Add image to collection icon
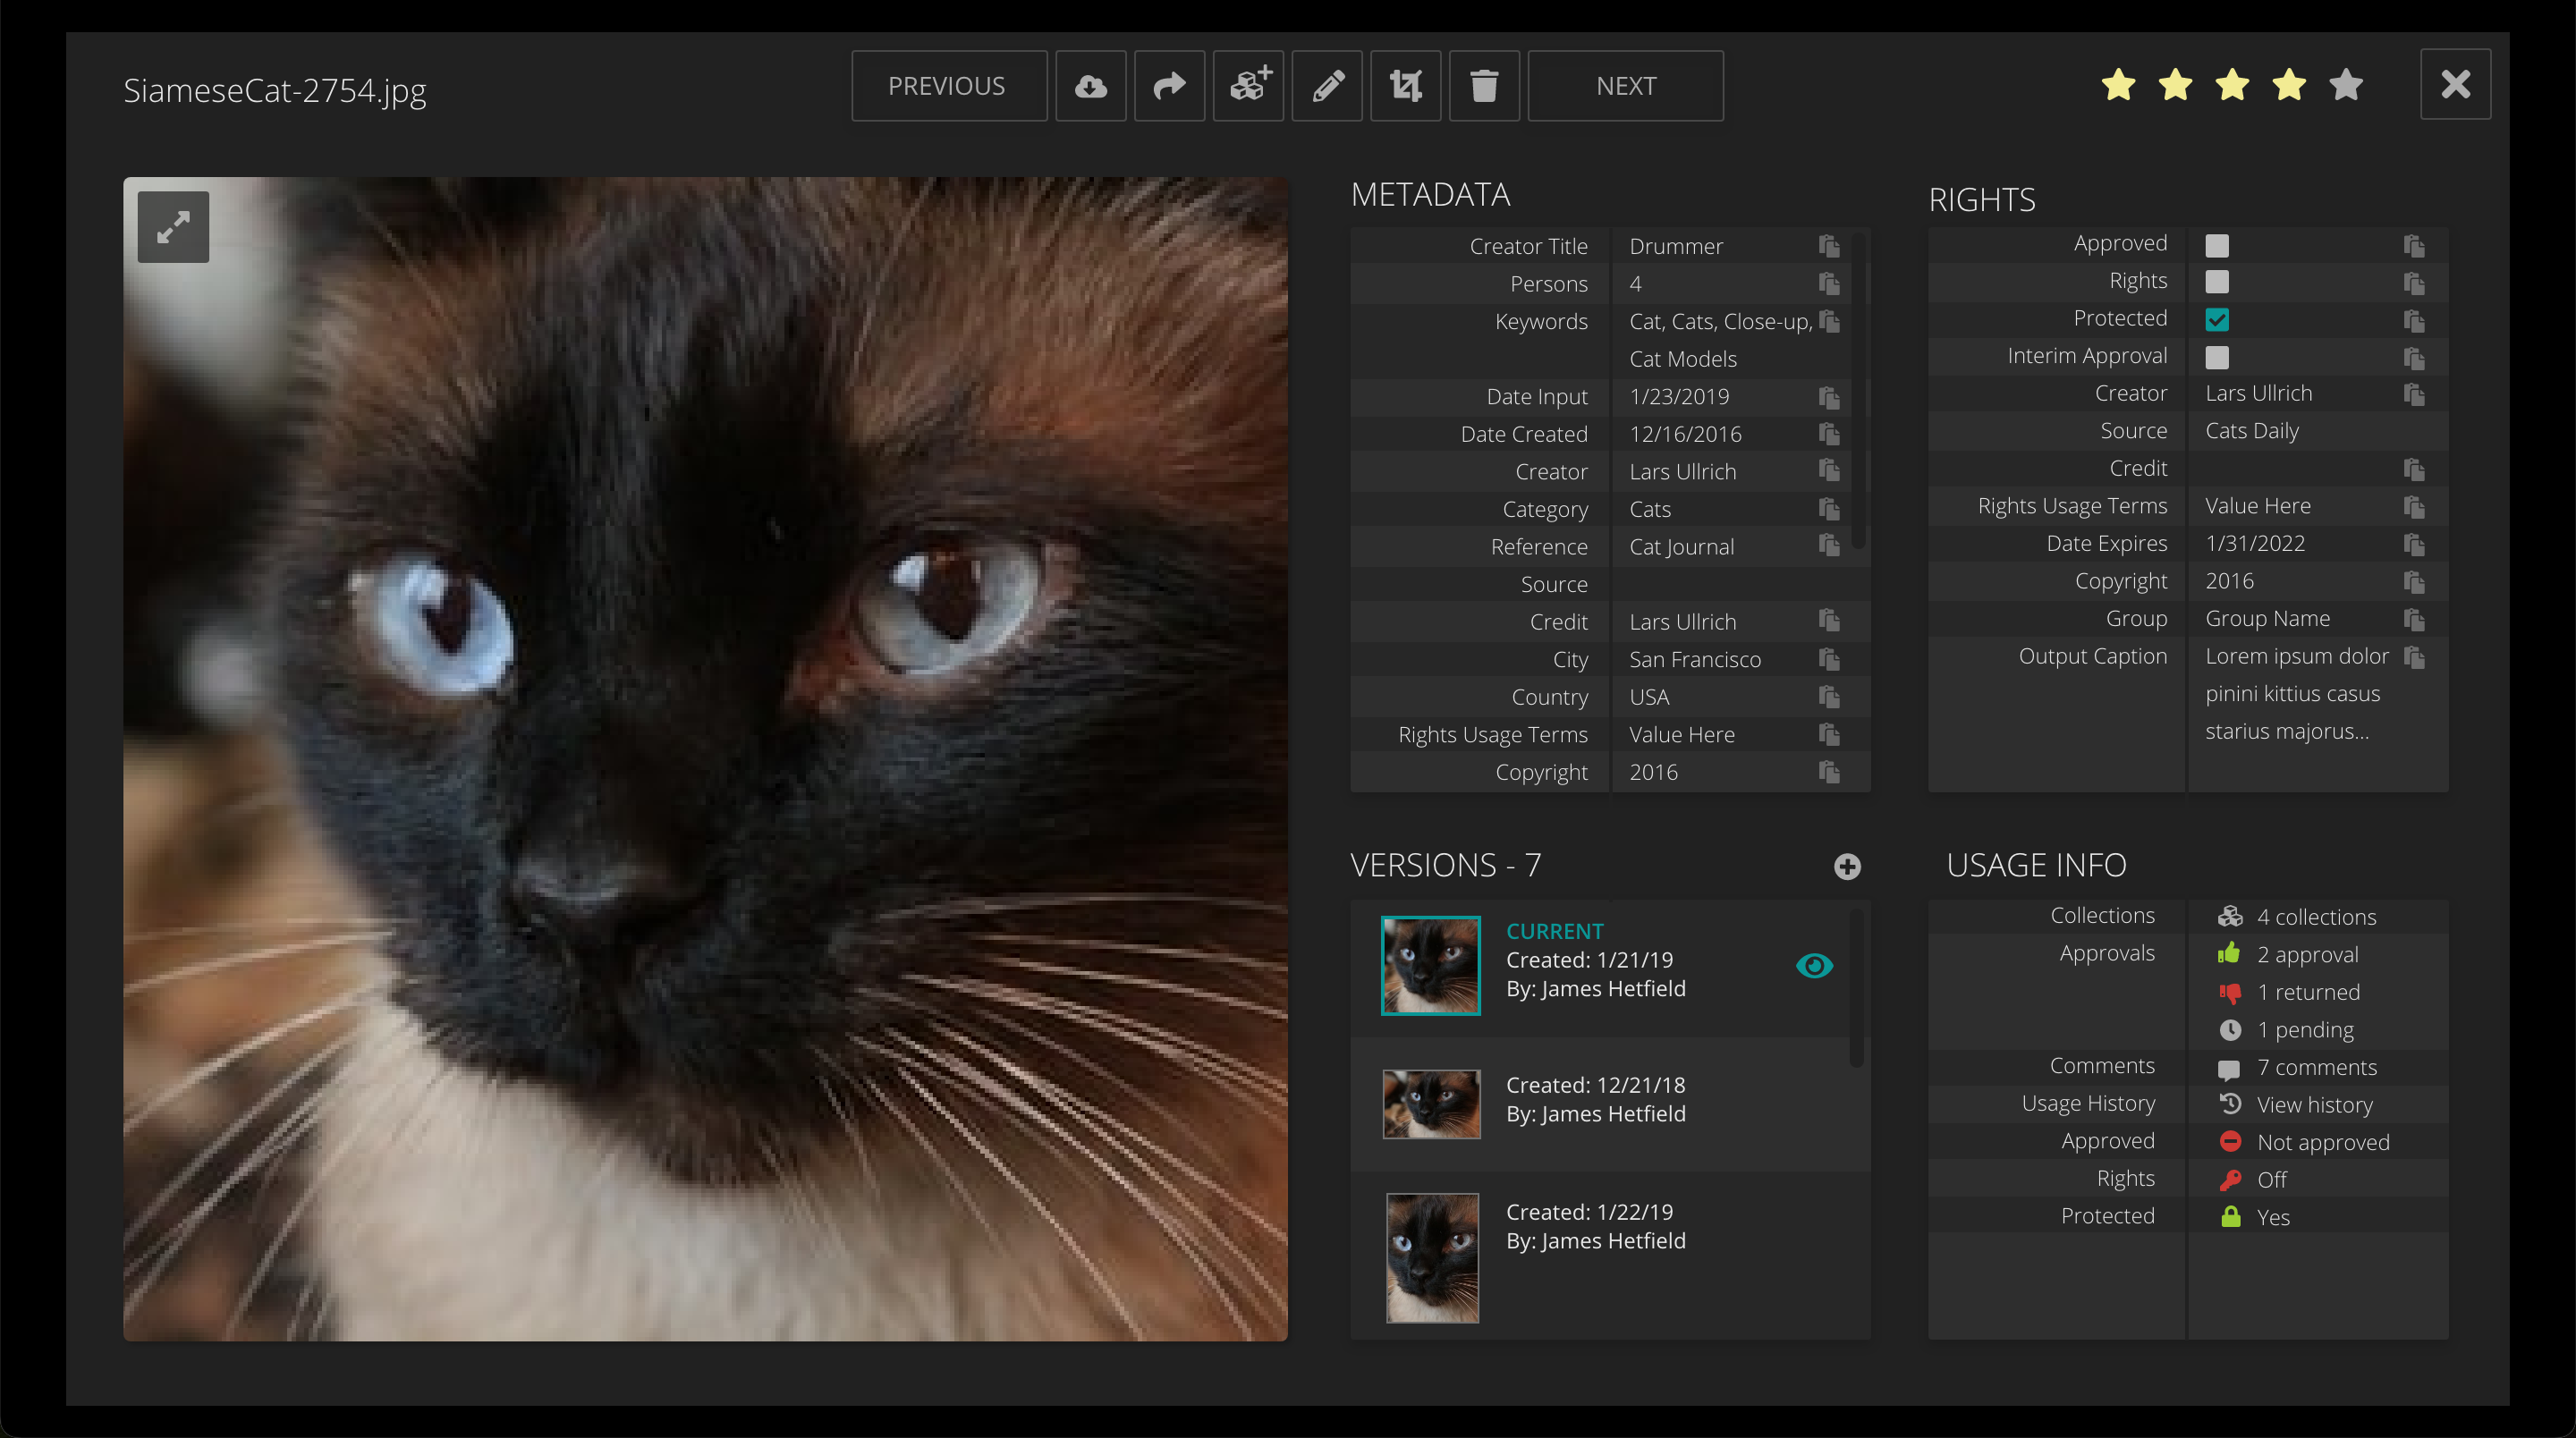2576x1438 pixels. 1248,86
